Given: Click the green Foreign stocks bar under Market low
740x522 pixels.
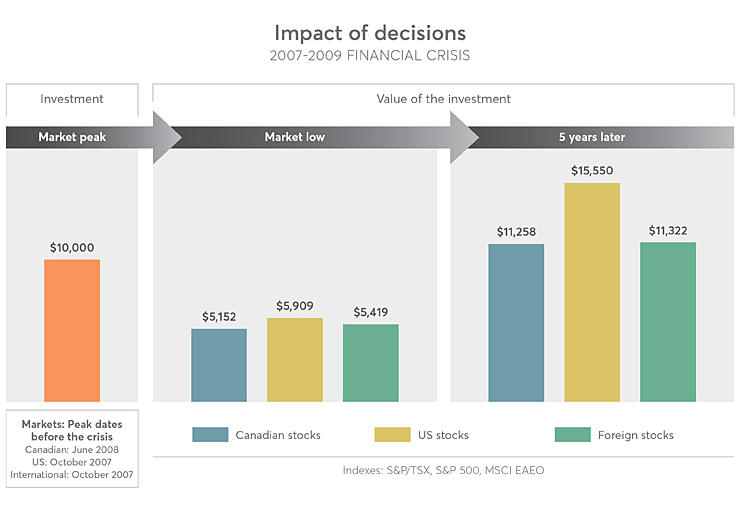Looking at the screenshot, I should point(371,362).
